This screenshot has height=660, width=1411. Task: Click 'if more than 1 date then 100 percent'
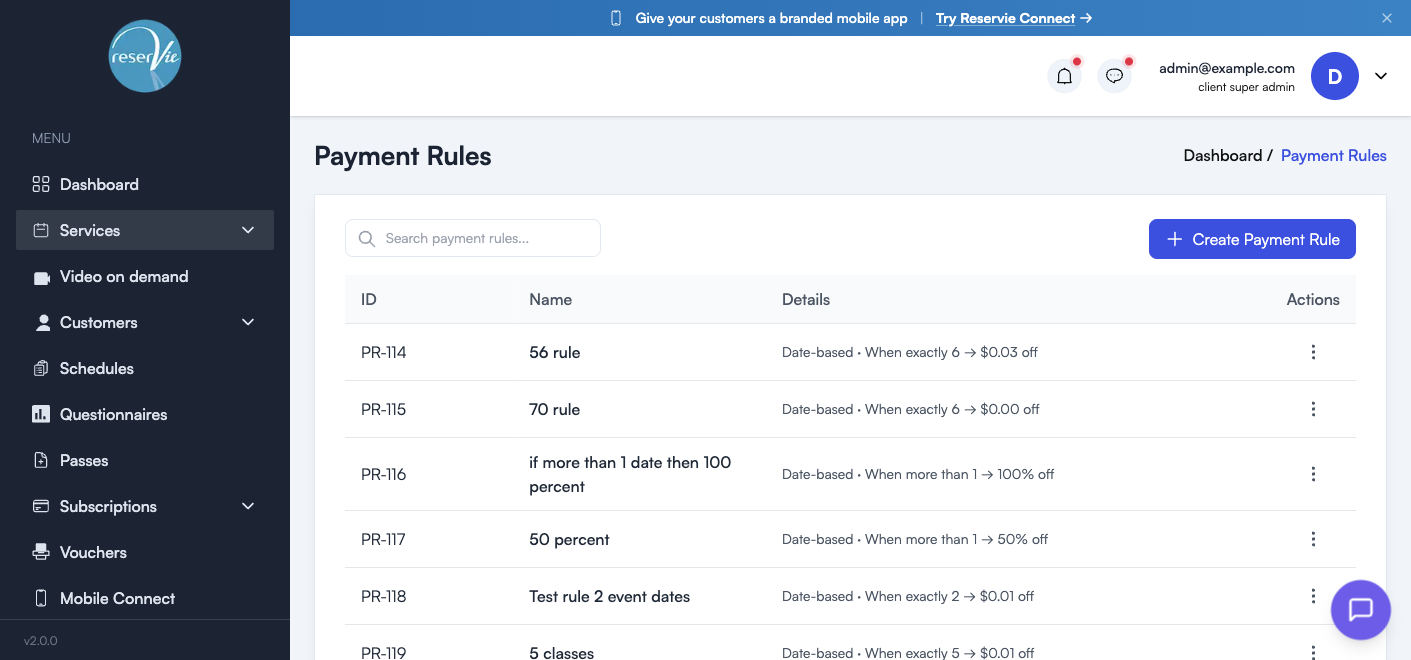coord(630,474)
